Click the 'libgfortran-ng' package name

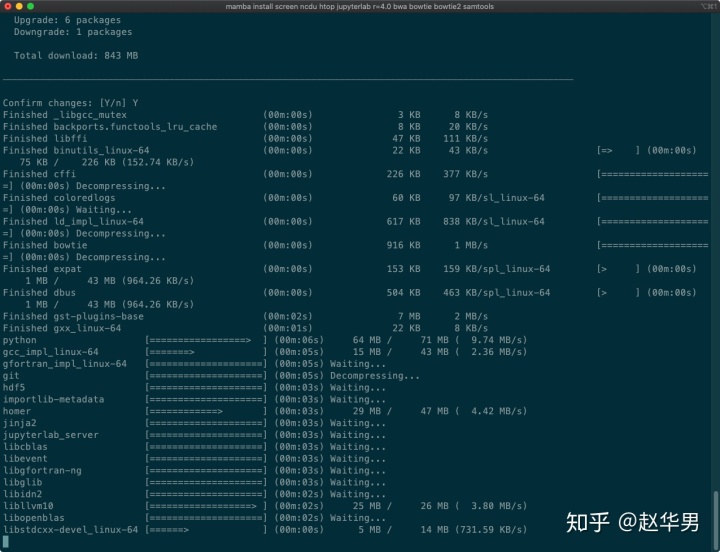[42, 471]
